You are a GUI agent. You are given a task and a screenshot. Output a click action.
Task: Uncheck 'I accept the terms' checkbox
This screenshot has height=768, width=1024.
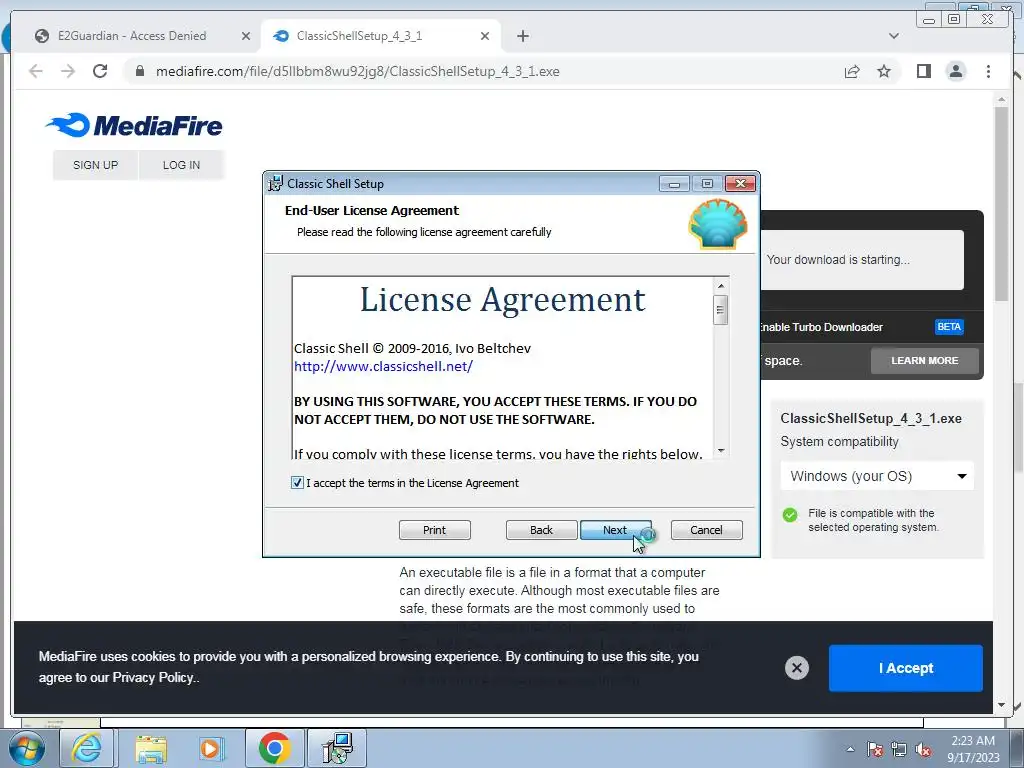297,483
